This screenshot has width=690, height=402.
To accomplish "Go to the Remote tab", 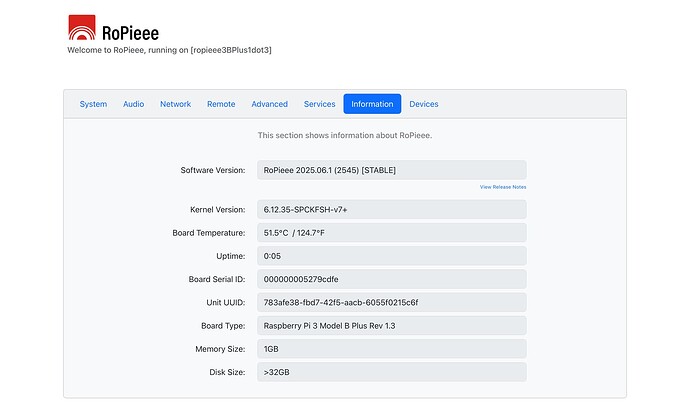I will click(221, 104).
